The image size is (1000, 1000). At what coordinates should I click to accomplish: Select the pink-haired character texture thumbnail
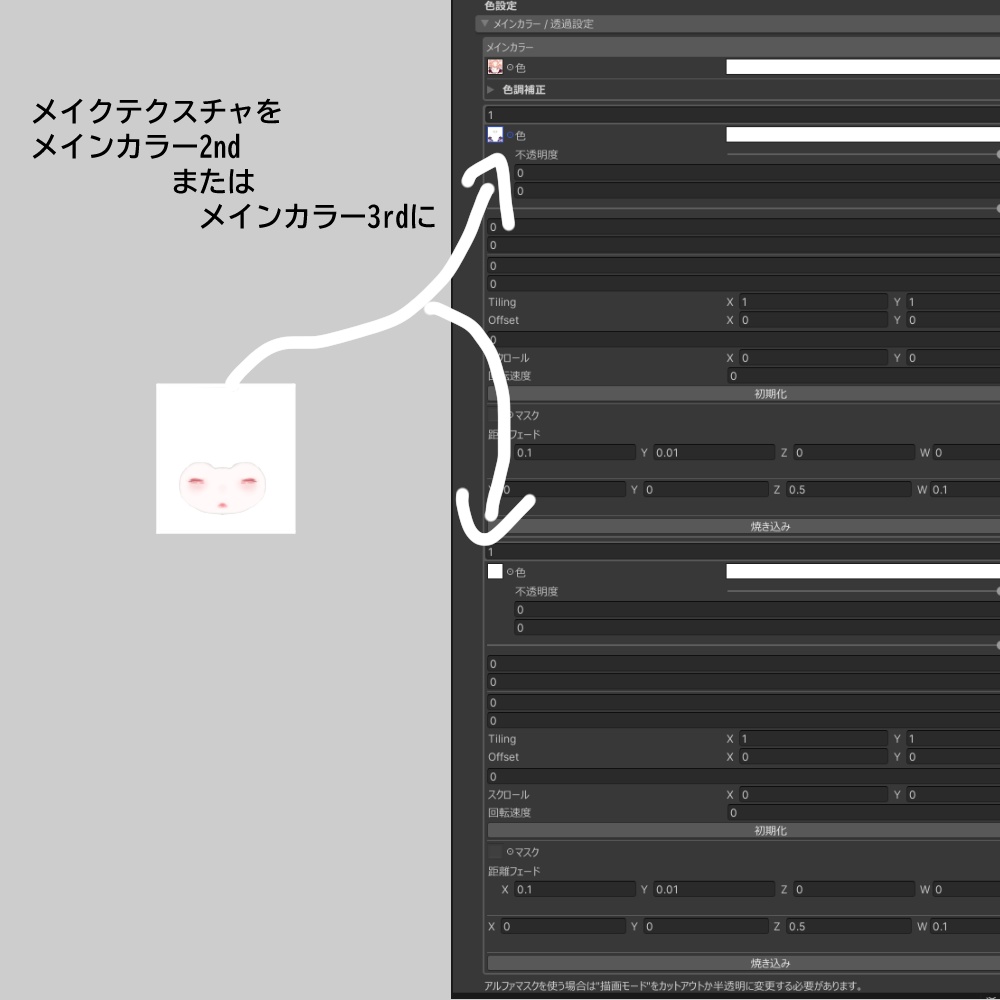(x=495, y=66)
